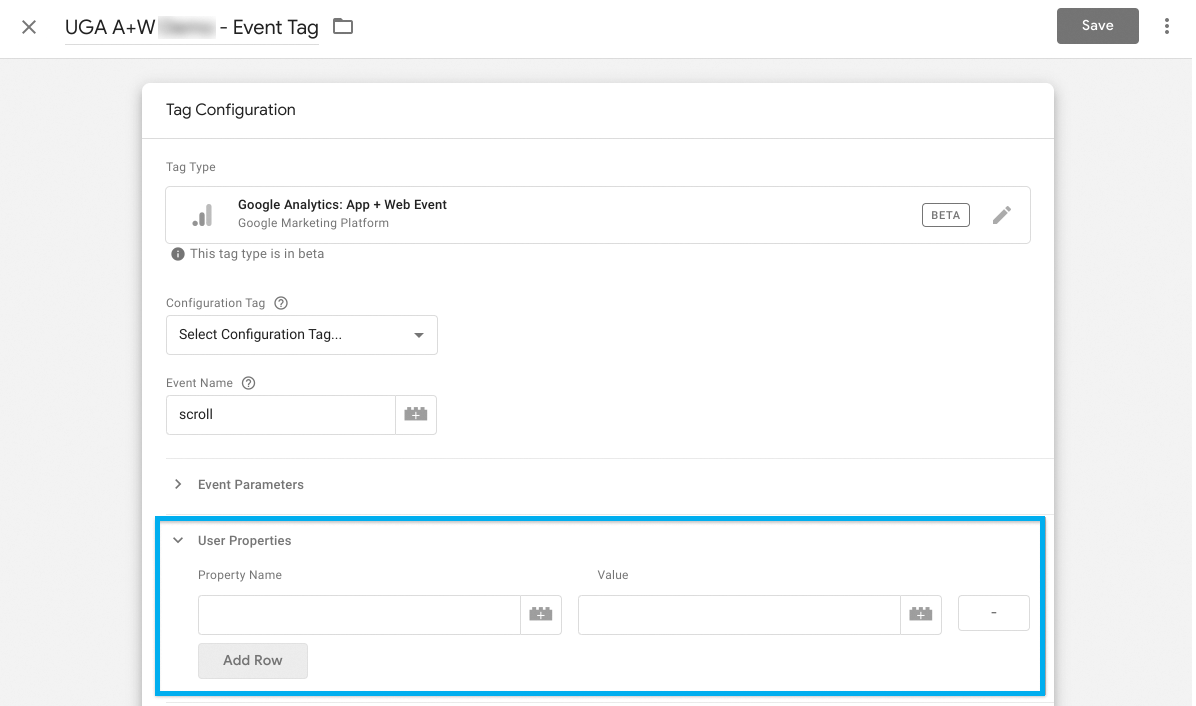Viewport: 1196px width, 706px height.
Task: Click the tag name title to rename it
Action: pyautogui.click(x=191, y=28)
